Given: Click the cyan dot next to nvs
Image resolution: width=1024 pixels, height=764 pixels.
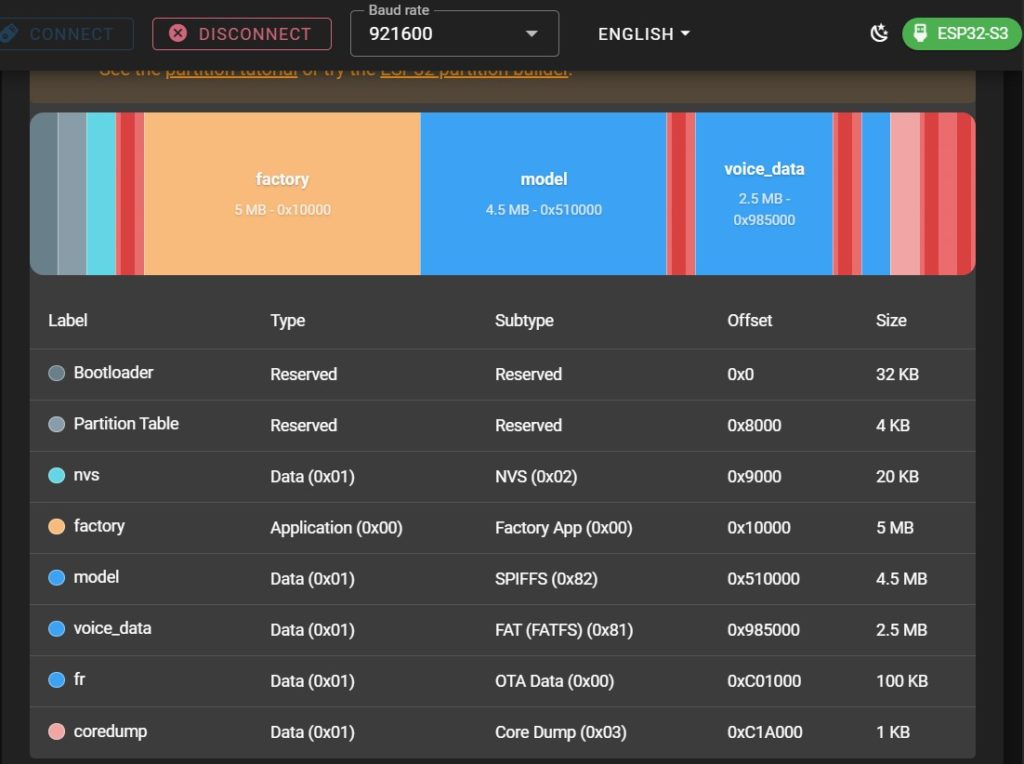Looking at the screenshot, I should (x=57, y=475).
